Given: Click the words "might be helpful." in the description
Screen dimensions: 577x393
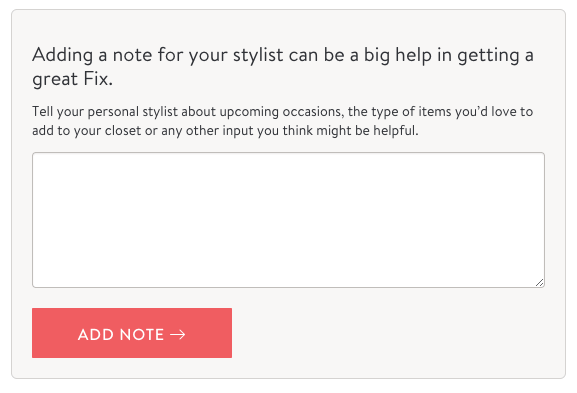Looking at the screenshot, I should coord(367,131).
